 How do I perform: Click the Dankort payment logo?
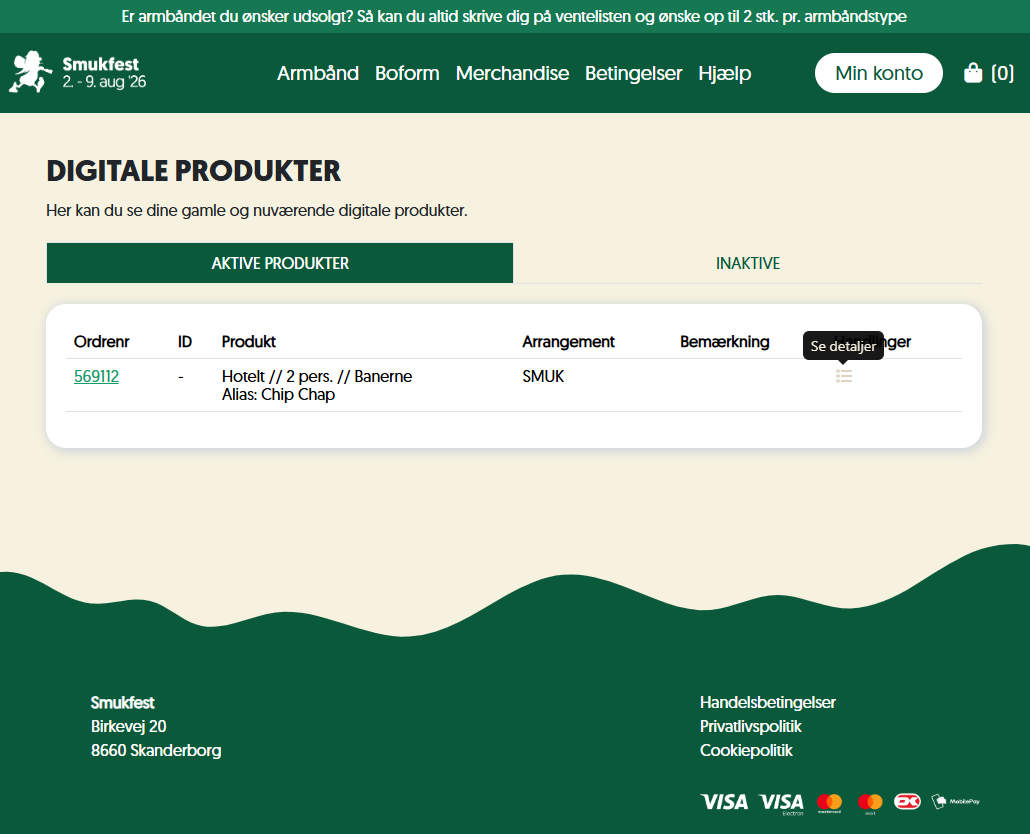coord(907,801)
